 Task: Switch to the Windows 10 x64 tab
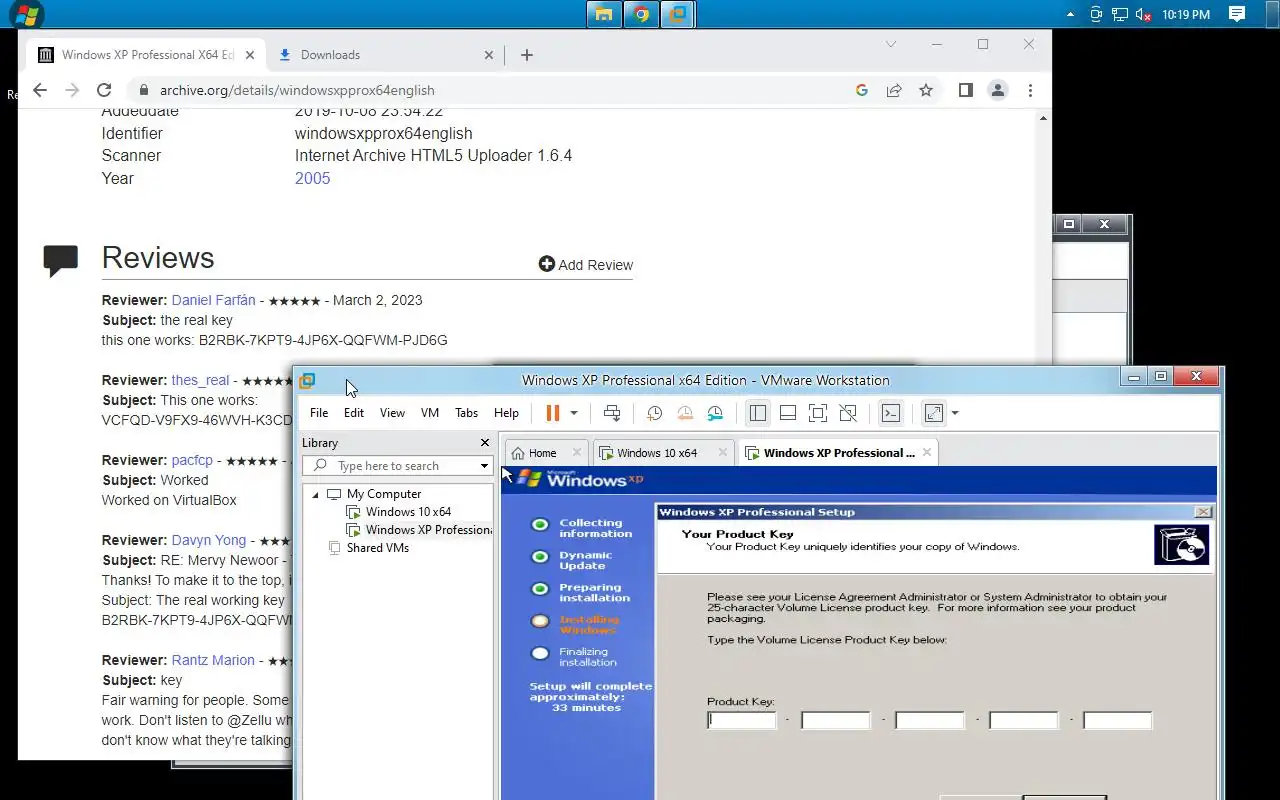657,453
